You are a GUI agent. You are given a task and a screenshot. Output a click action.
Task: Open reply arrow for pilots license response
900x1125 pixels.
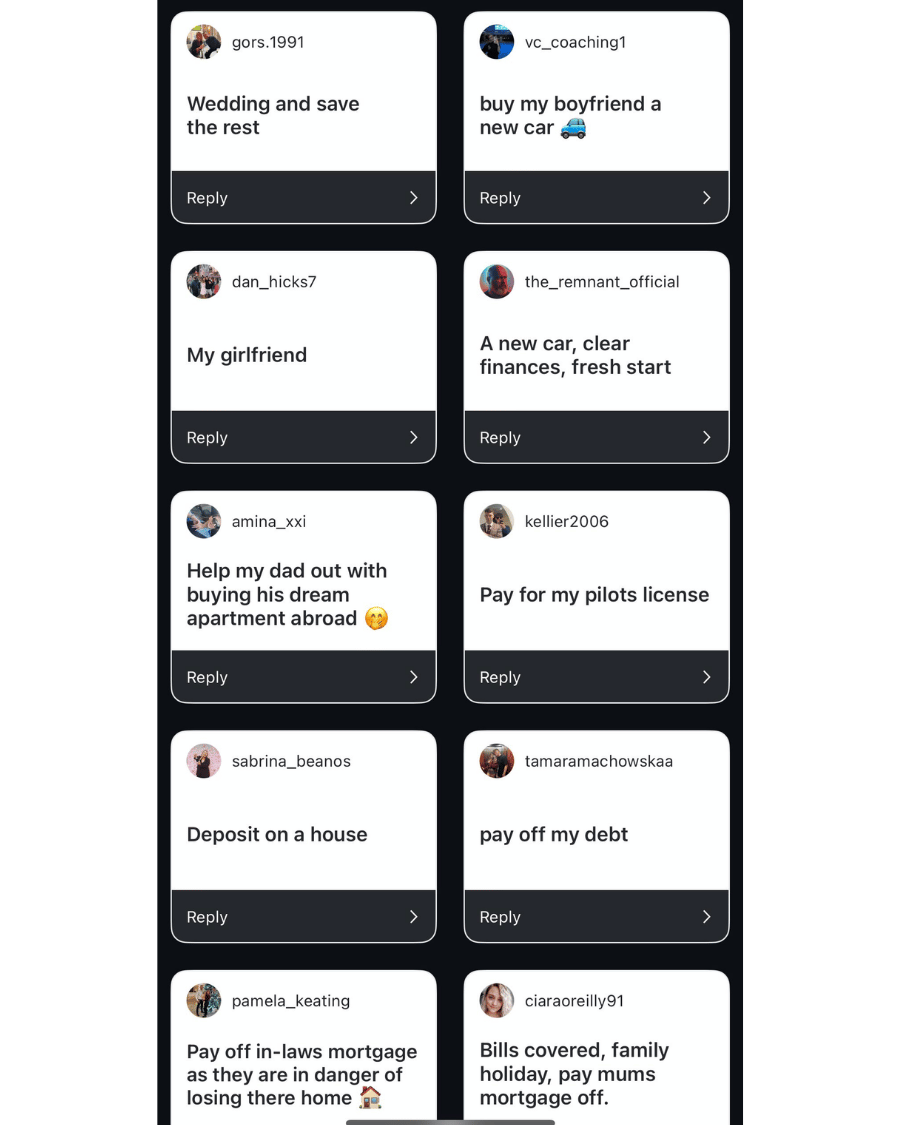point(707,677)
